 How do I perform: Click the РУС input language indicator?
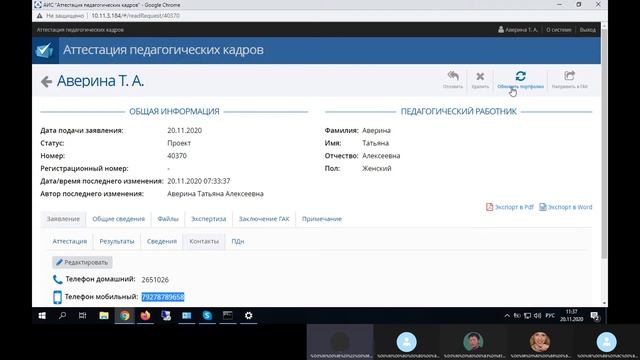550,316
